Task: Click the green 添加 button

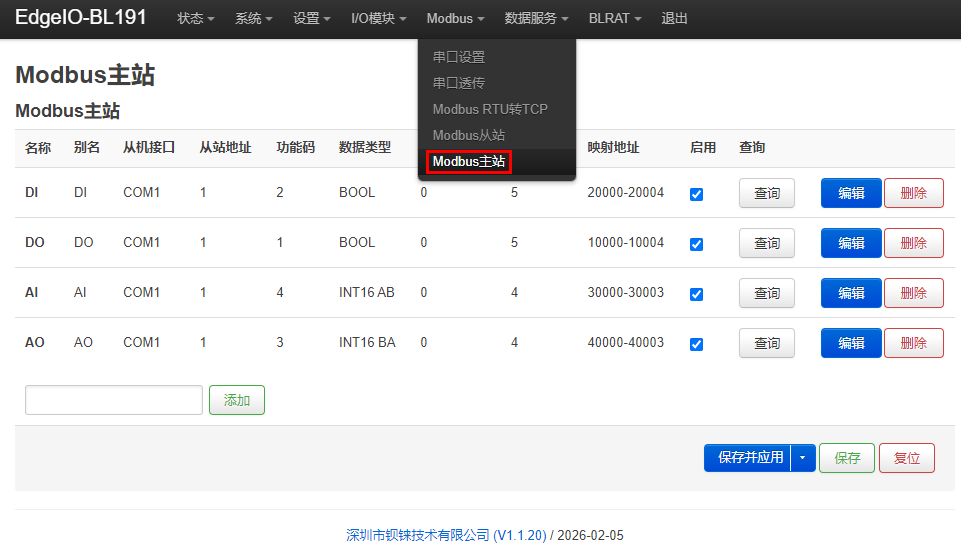Action: click(x=237, y=400)
